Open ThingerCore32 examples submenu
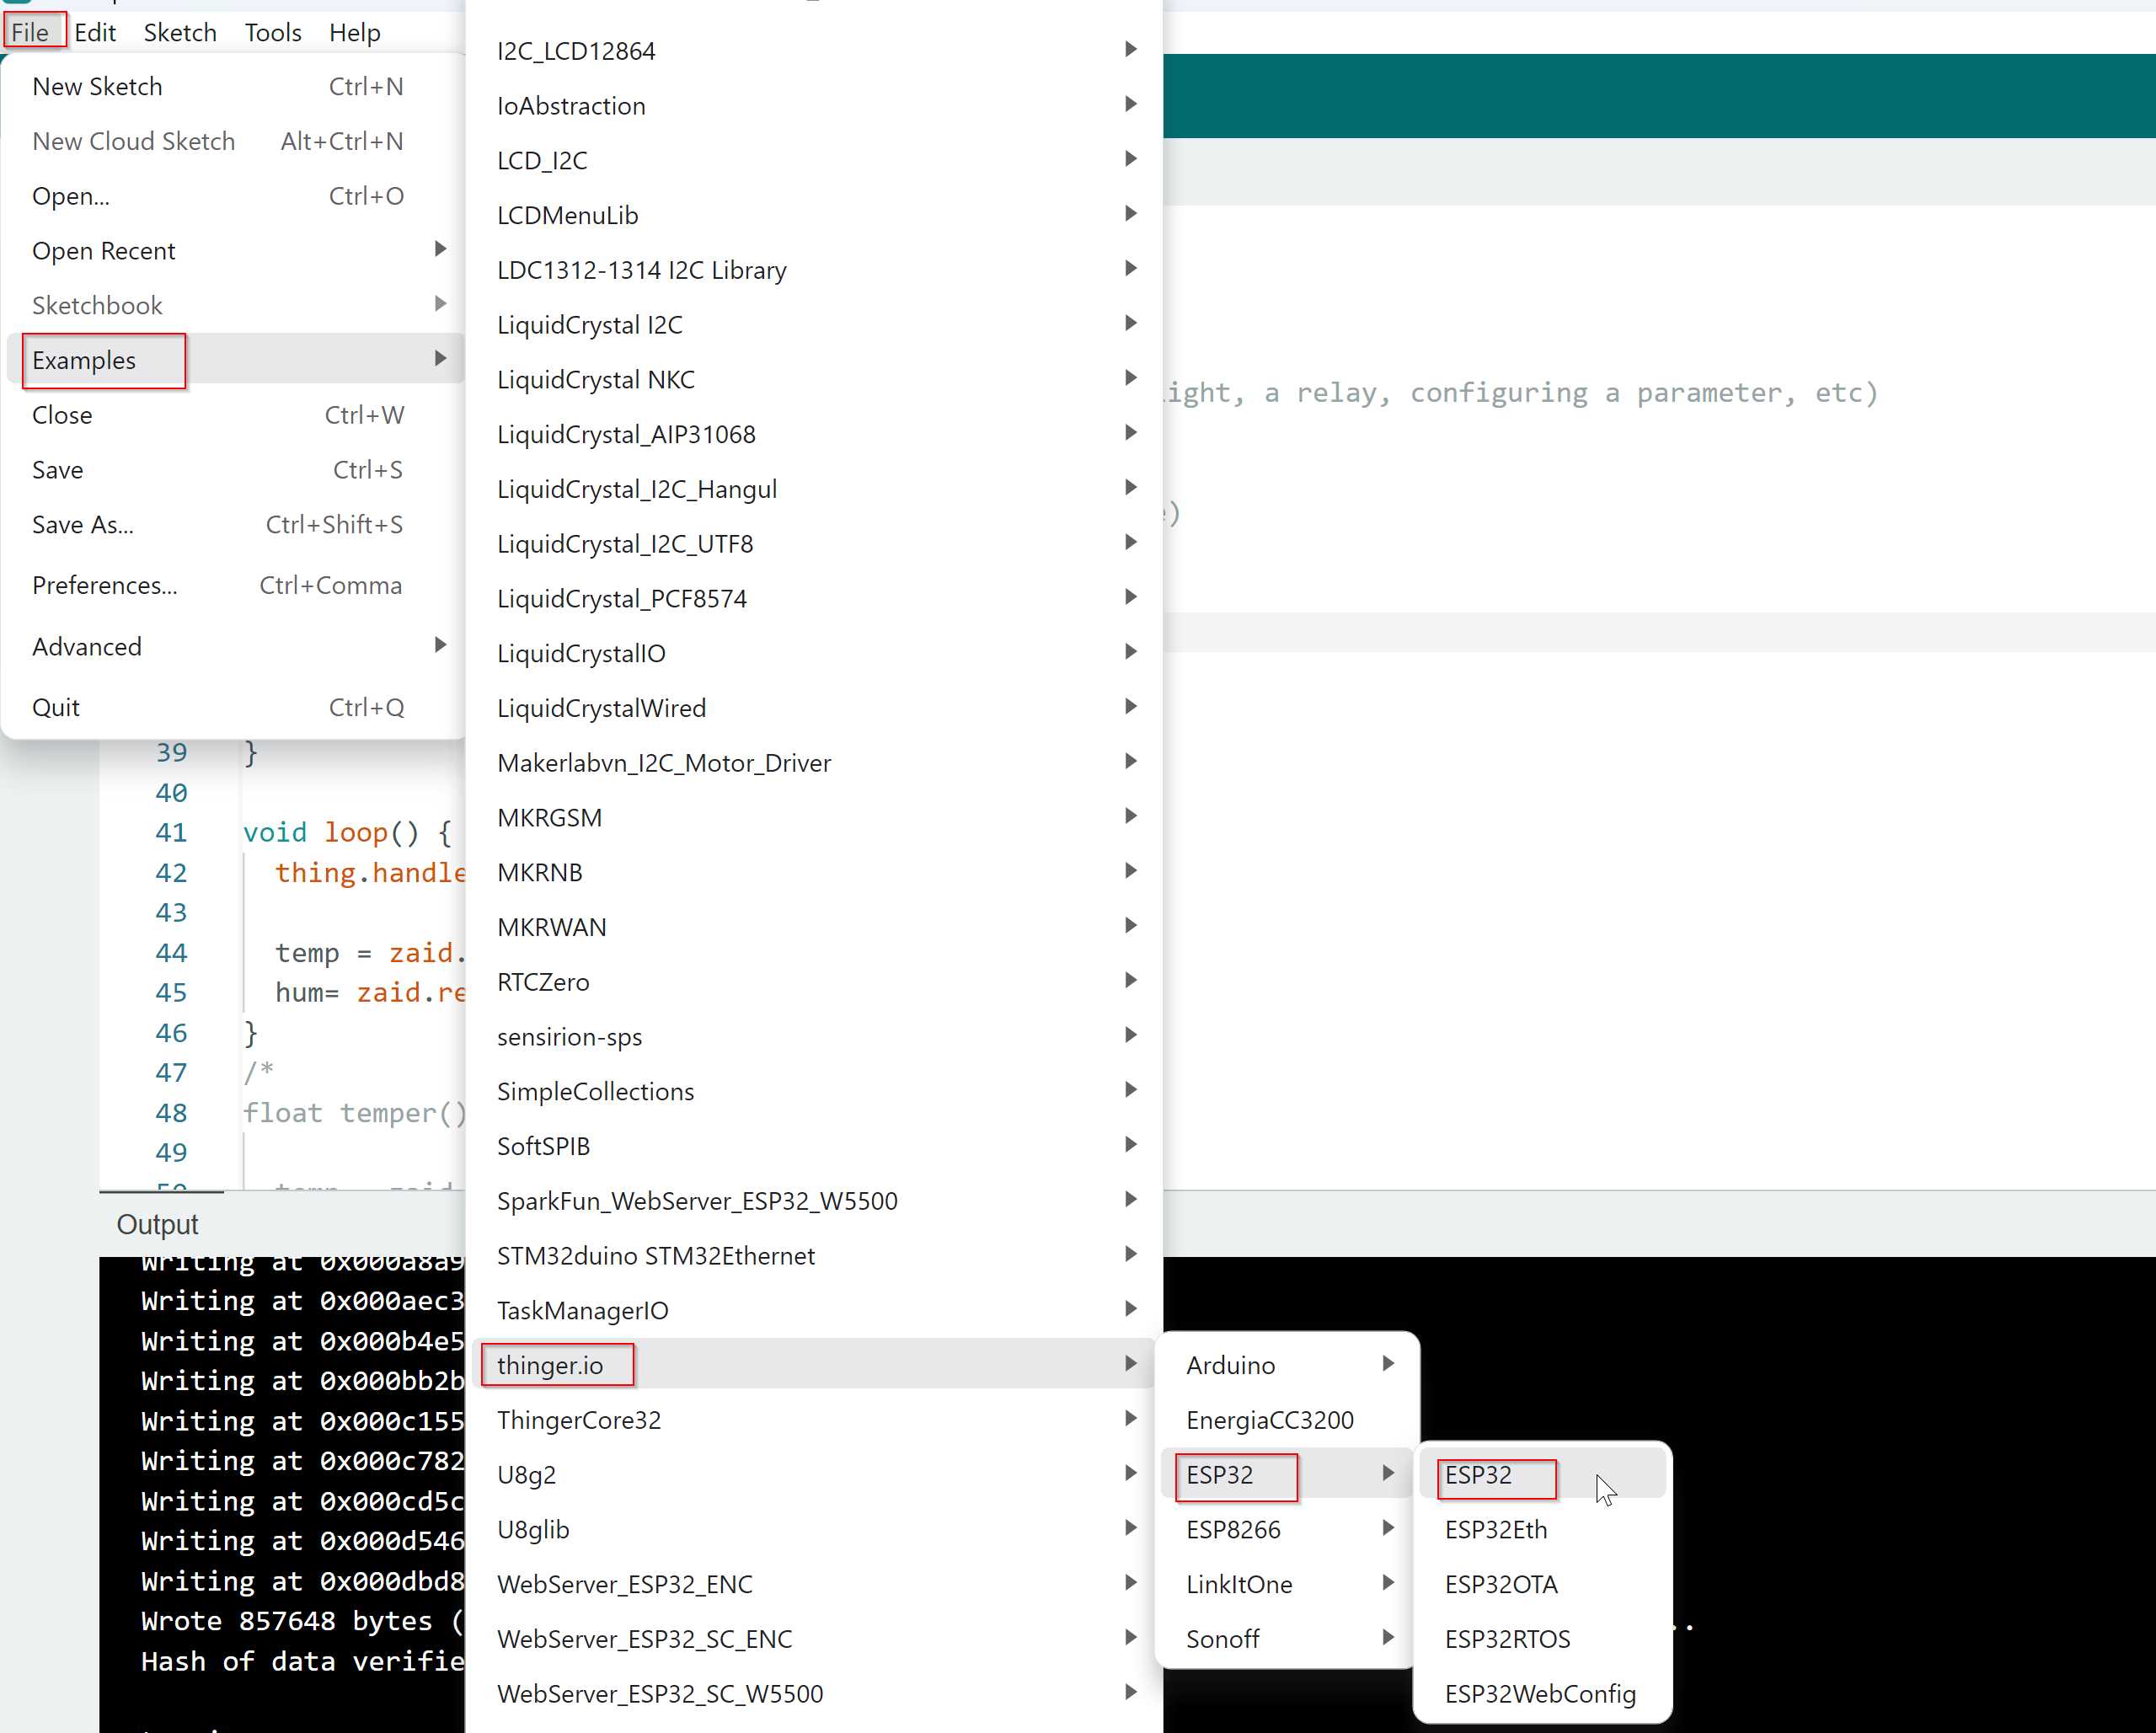The height and width of the screenshot is (1733, 2156). (x=814, y=1420)
